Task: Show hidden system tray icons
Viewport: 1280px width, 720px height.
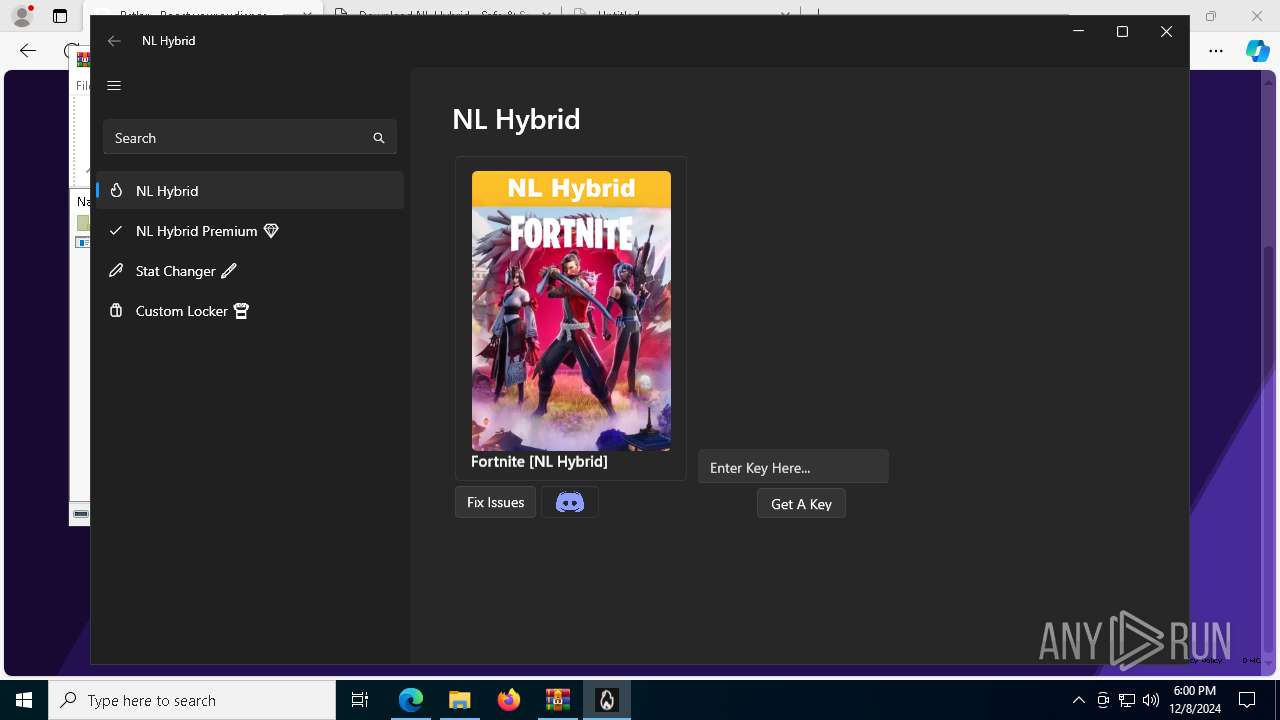Action: click(1078, 700)
